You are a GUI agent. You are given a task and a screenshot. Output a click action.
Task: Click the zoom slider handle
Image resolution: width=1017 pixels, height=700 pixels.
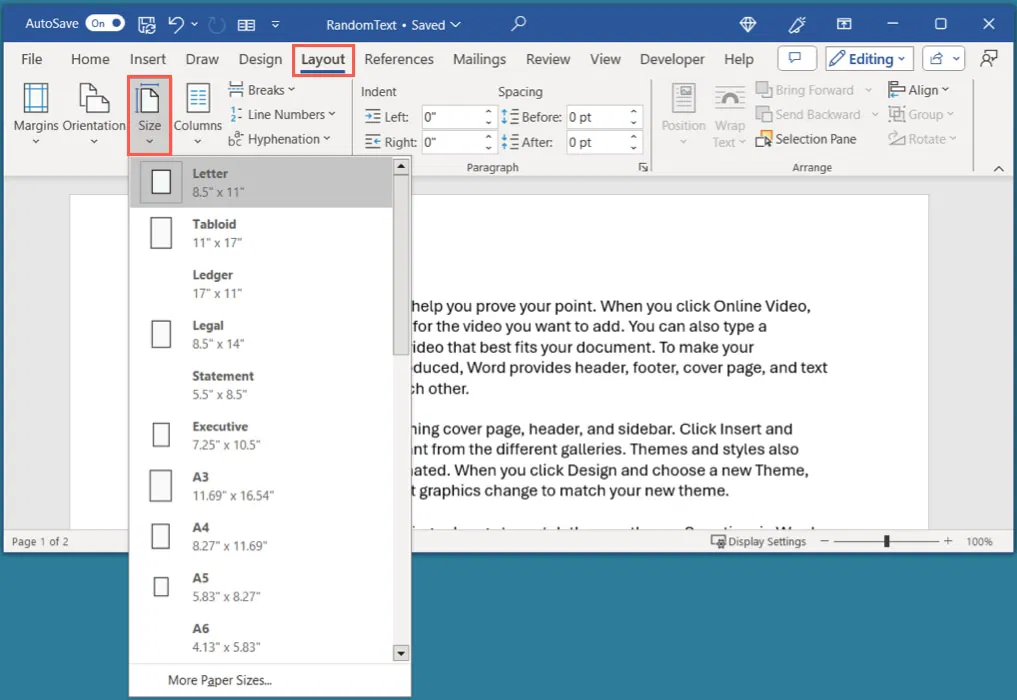(885, 541)
